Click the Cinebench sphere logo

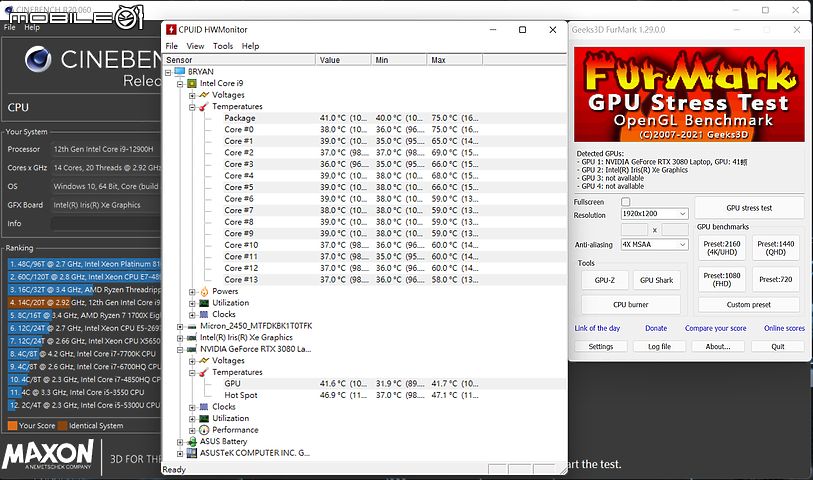pyautogui.click(x=38, y=59)
